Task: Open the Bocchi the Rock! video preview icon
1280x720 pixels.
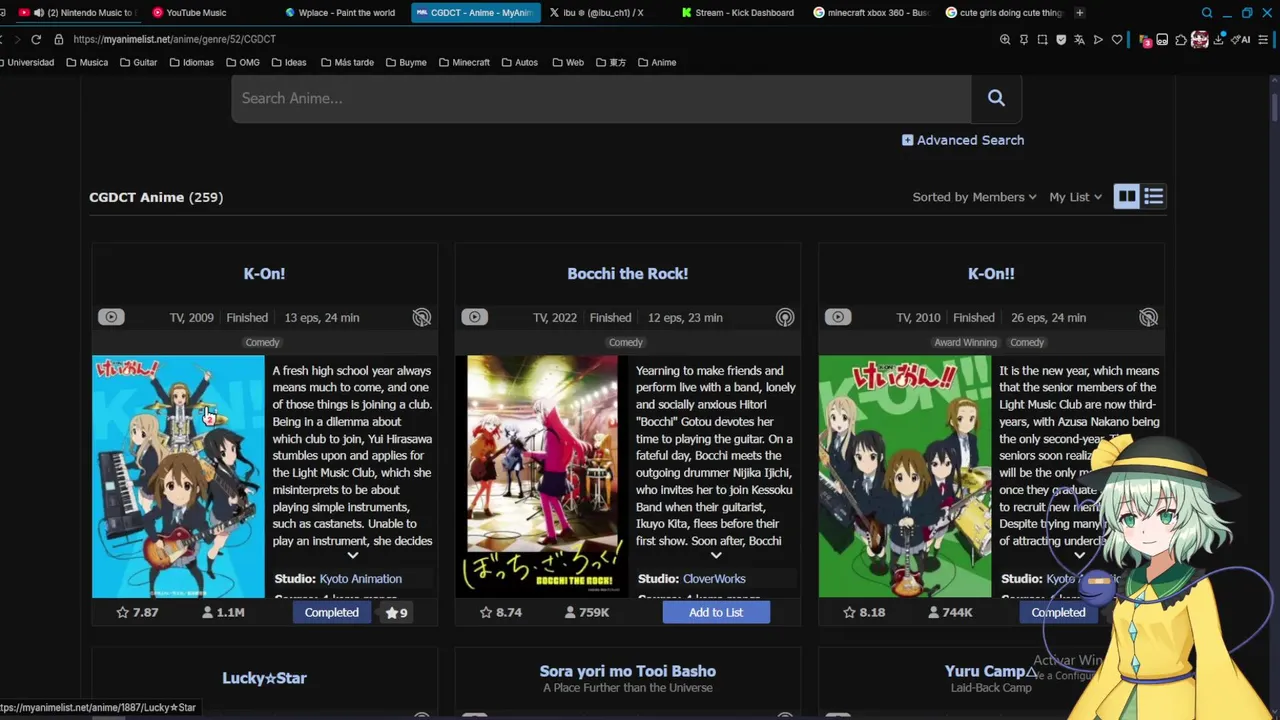Action: 474,317
